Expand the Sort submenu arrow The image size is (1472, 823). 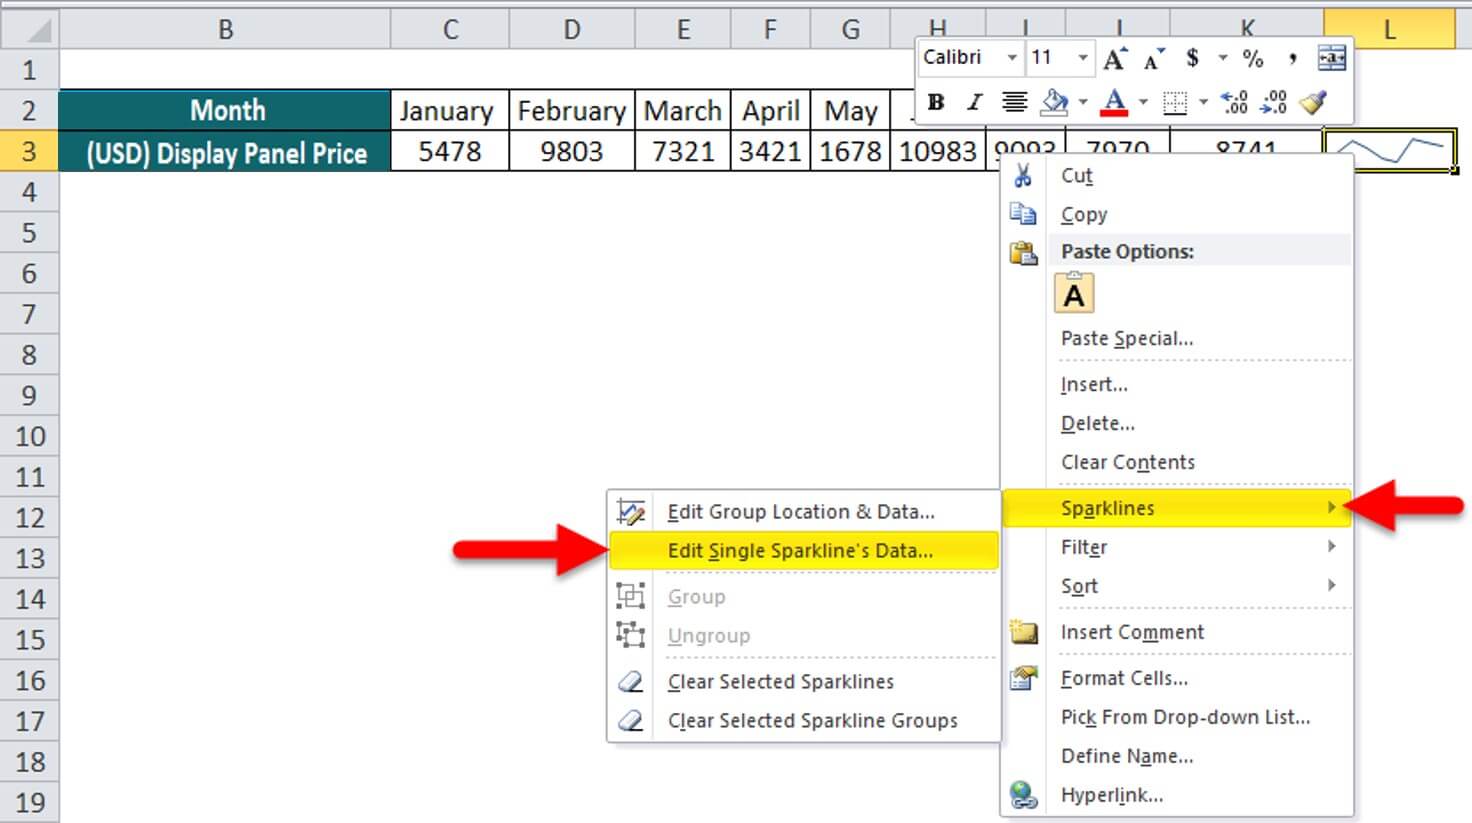[1331, 585]
